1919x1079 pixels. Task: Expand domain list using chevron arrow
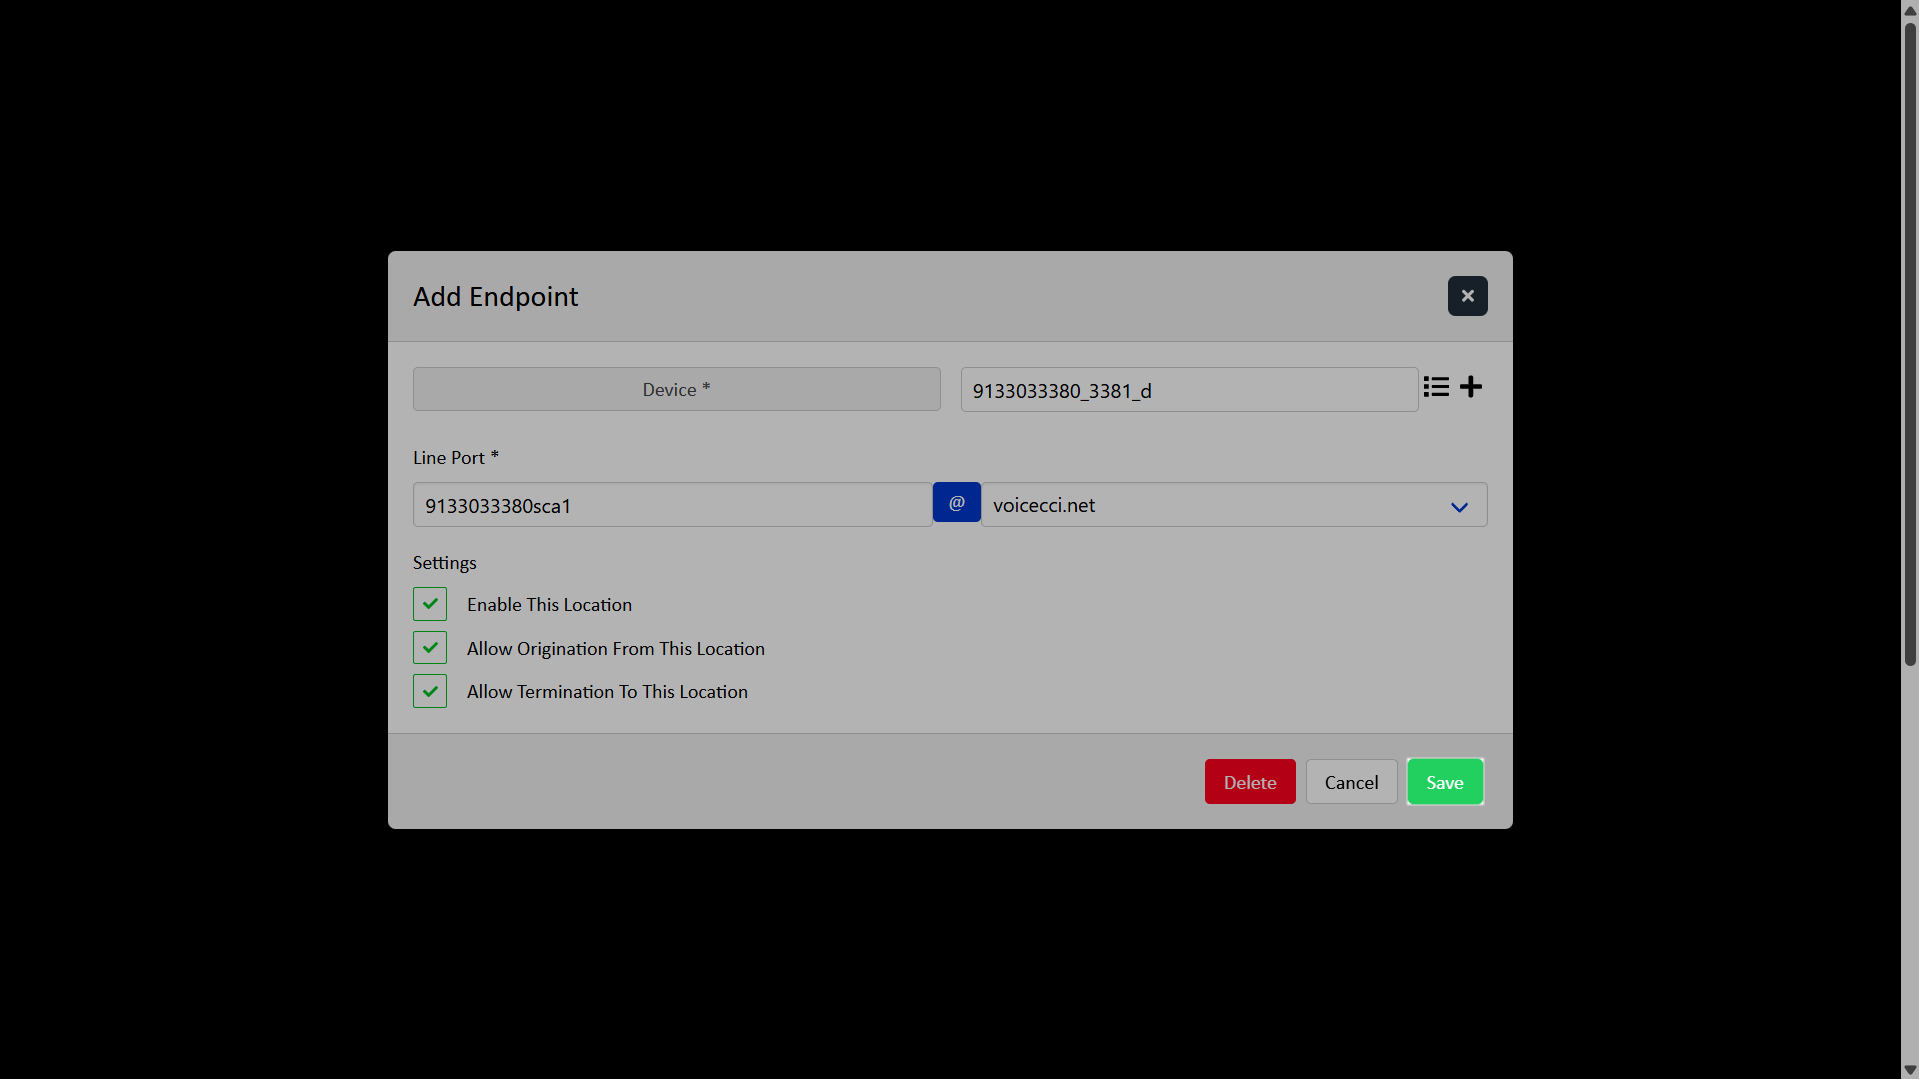coord(1459,507)
